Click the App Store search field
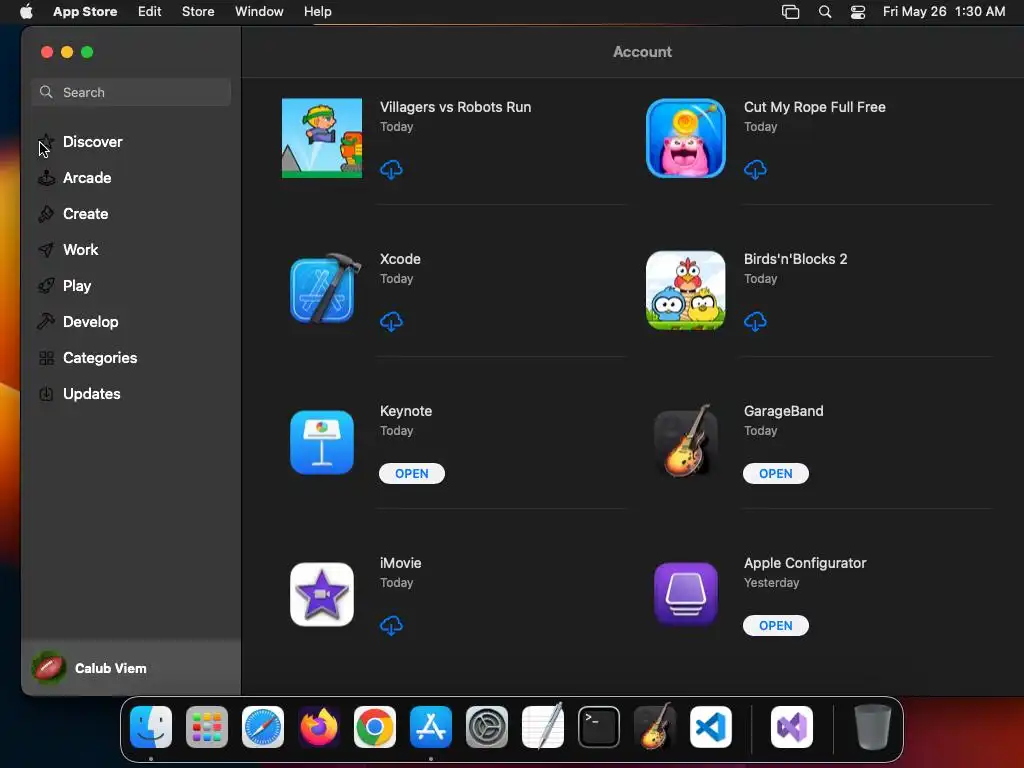The height and width of the screenshot is (768, 1024). pos(131,92)
